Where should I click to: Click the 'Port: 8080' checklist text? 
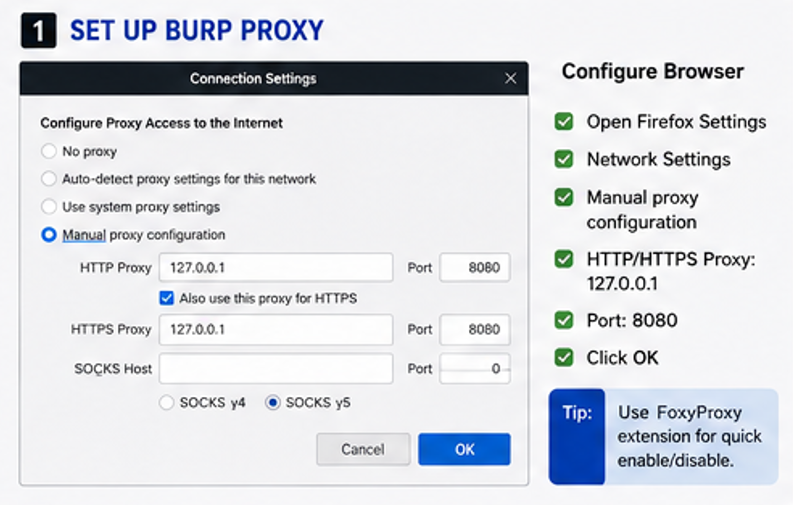pos(632,320)
